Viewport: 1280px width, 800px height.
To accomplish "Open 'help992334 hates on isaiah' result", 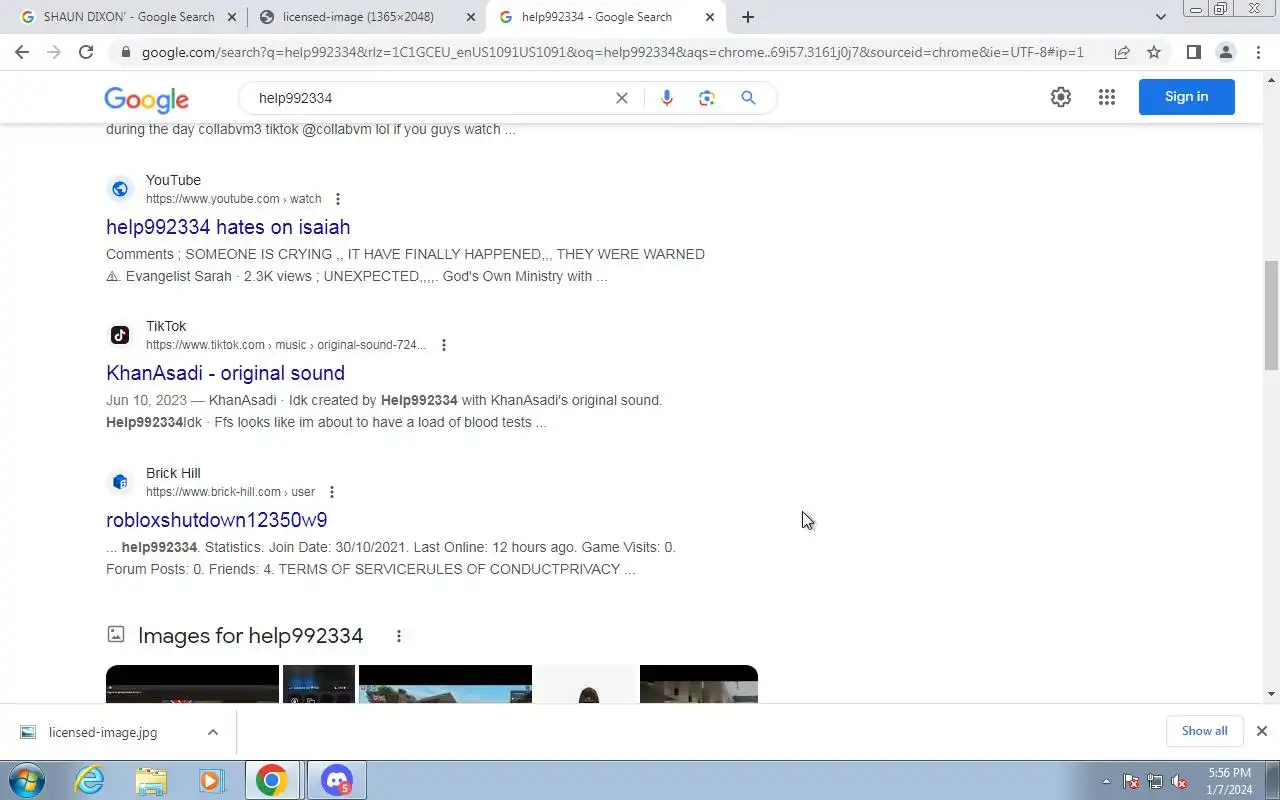I will [228, 227].
